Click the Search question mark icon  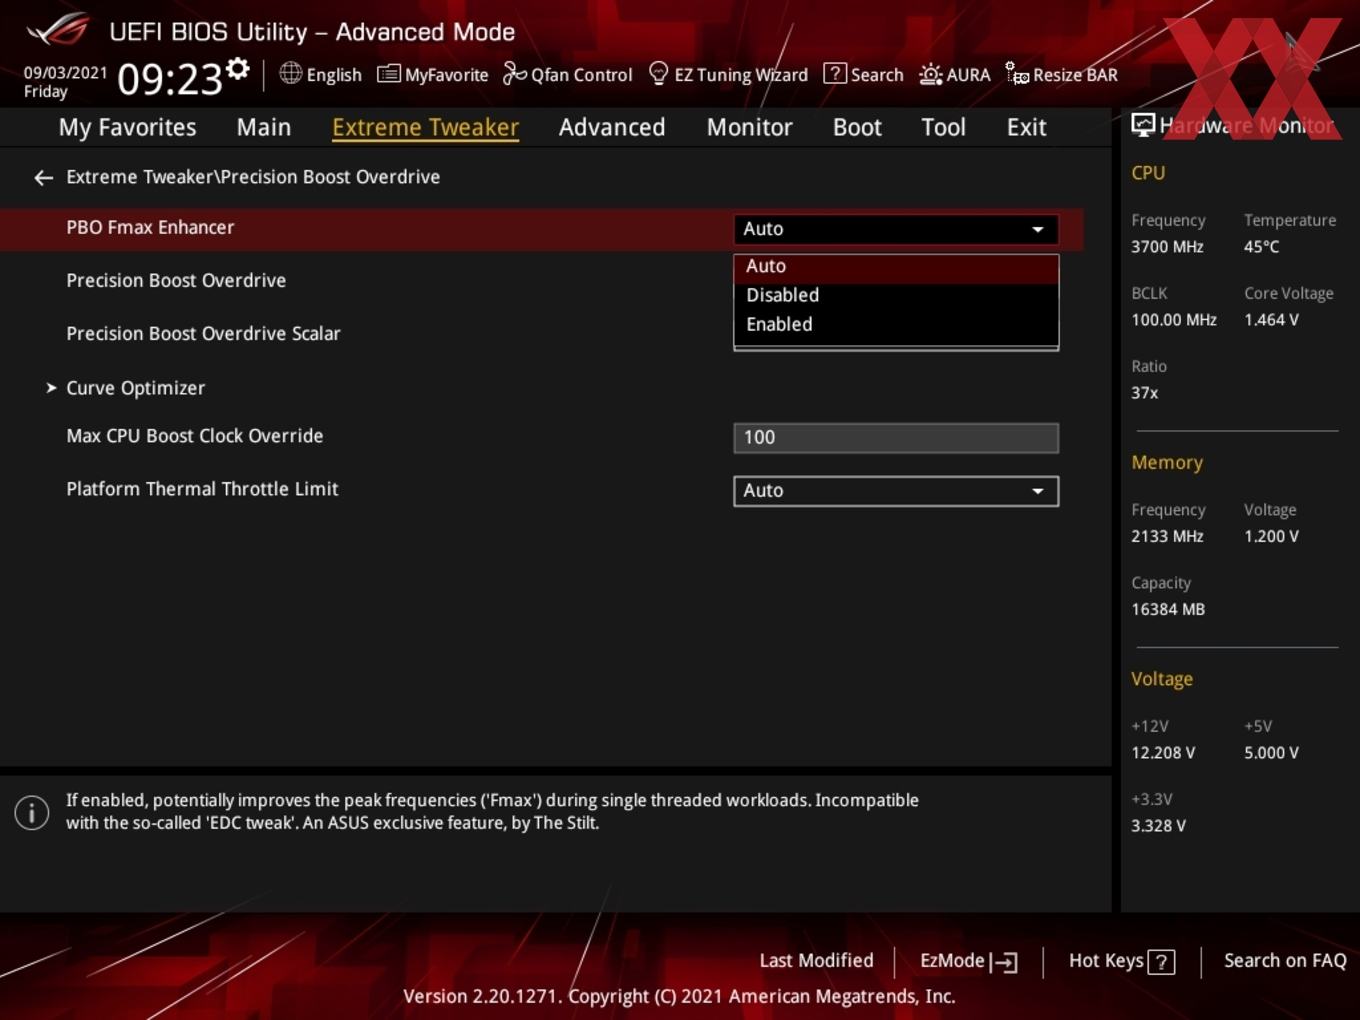click(834, 73)
